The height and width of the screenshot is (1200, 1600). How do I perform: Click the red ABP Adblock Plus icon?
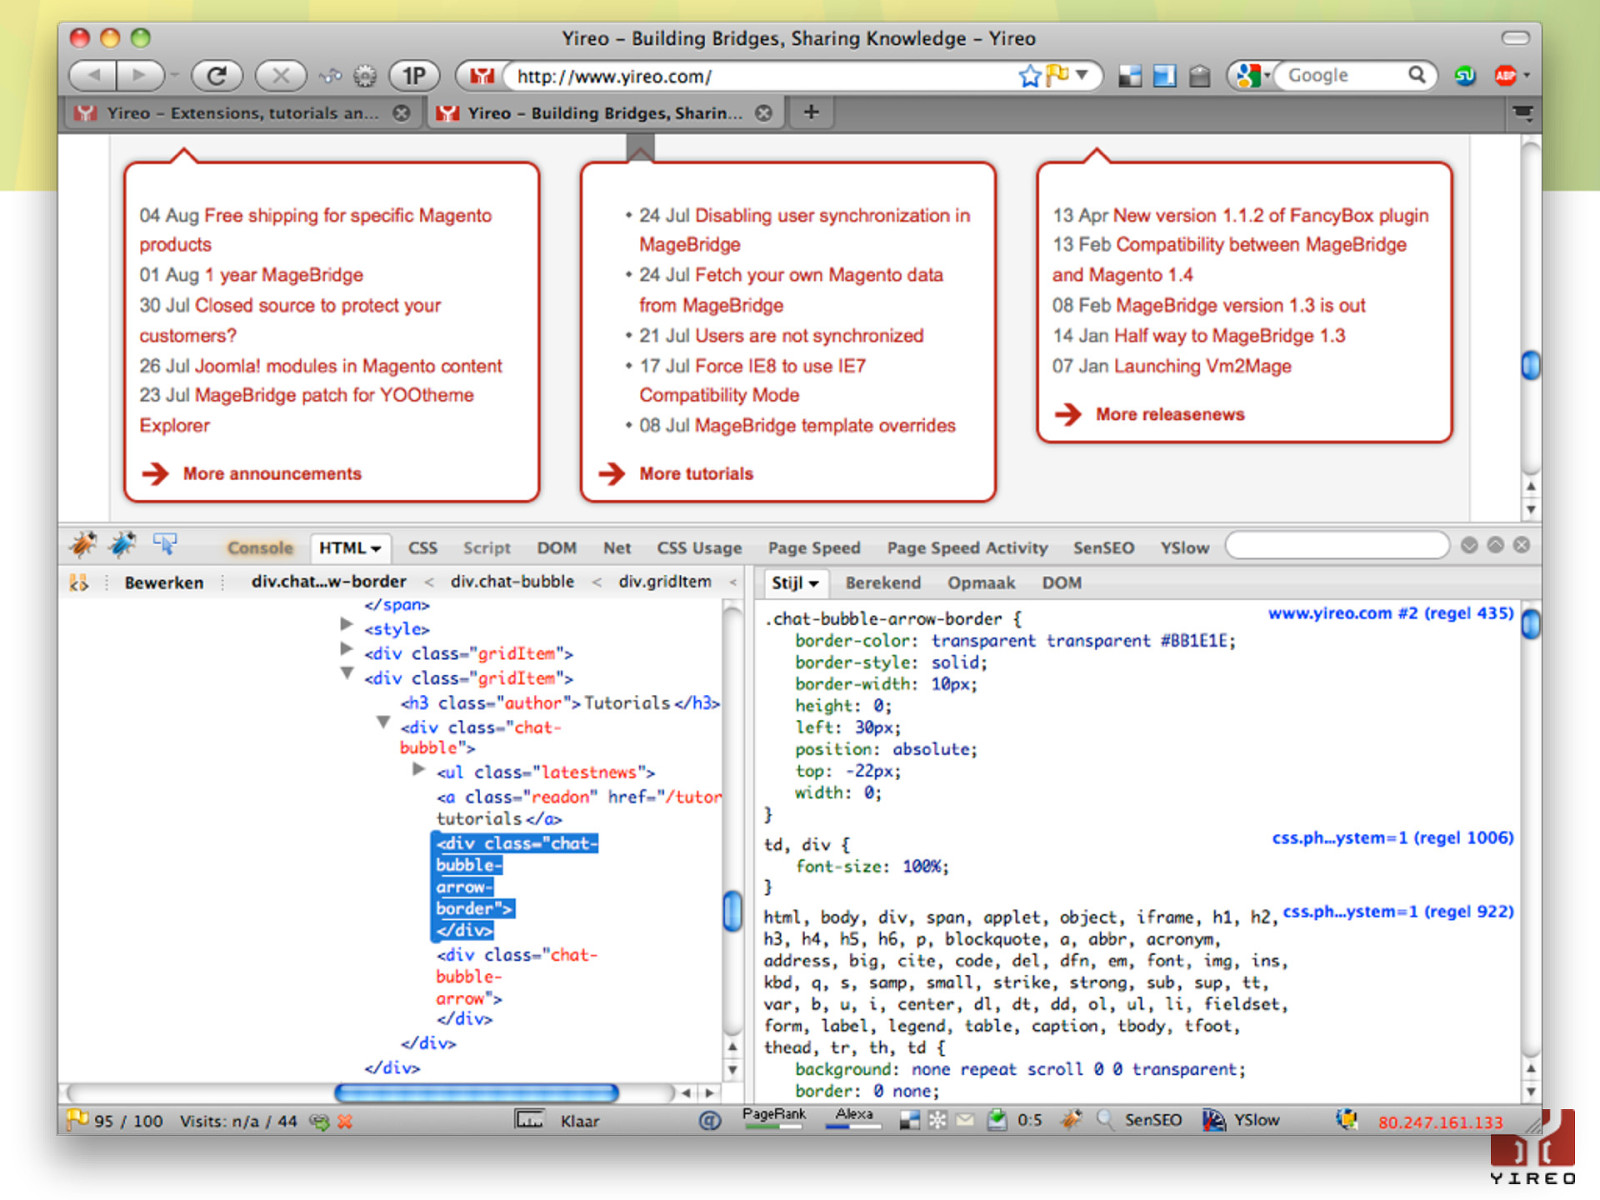(x=1505, y=76)
